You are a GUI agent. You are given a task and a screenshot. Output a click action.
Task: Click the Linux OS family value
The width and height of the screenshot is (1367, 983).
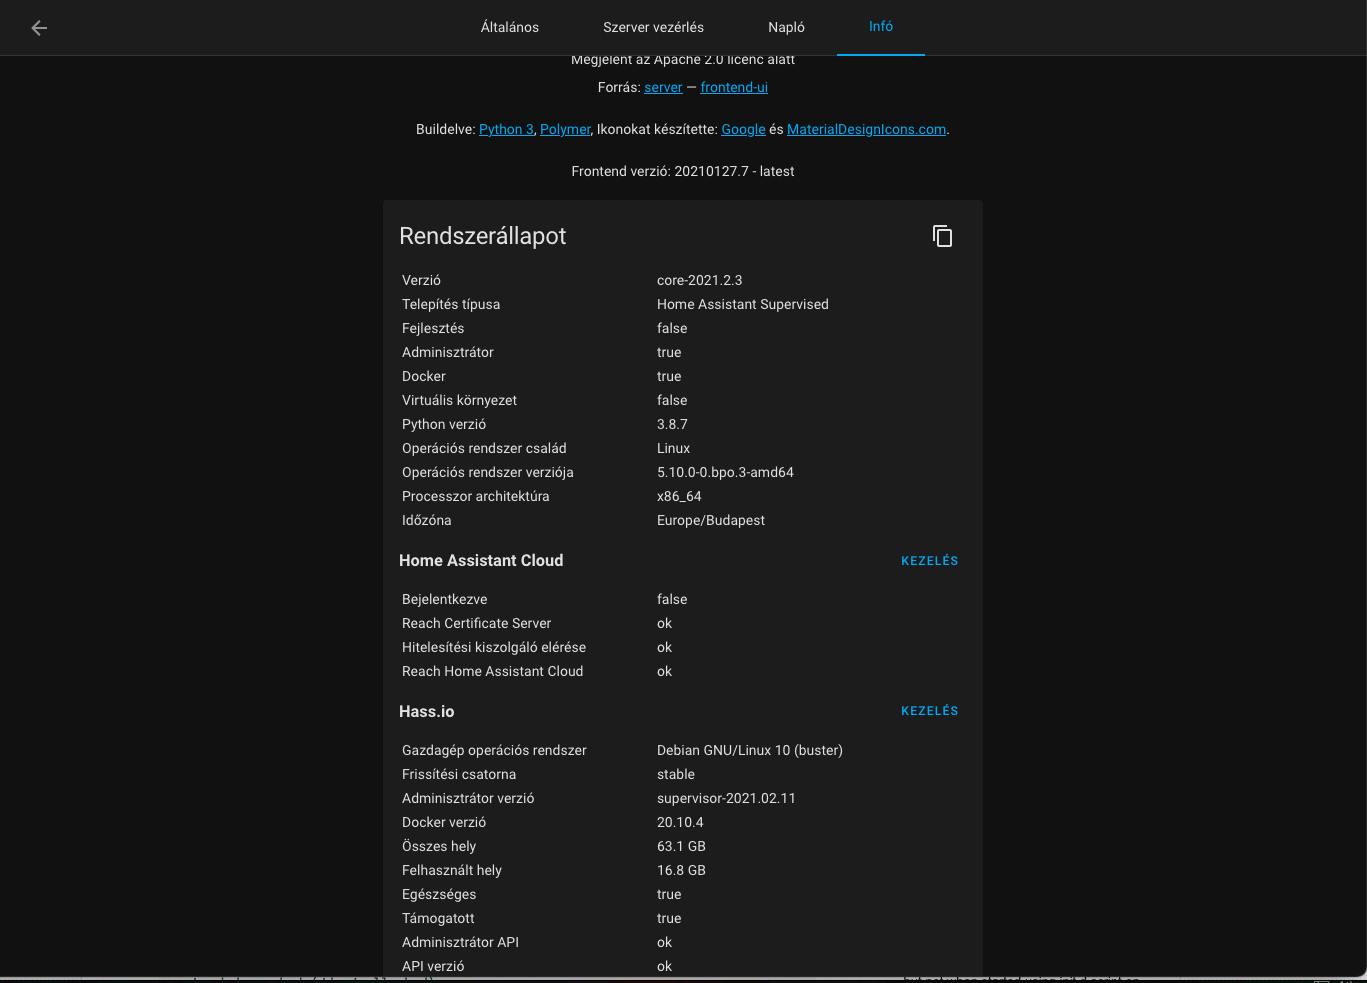[x=673, y=448]
